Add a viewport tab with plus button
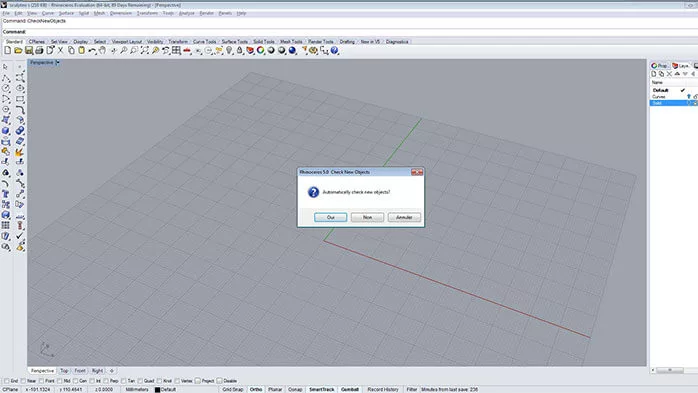The image size is (698, 393). (112, 371)
